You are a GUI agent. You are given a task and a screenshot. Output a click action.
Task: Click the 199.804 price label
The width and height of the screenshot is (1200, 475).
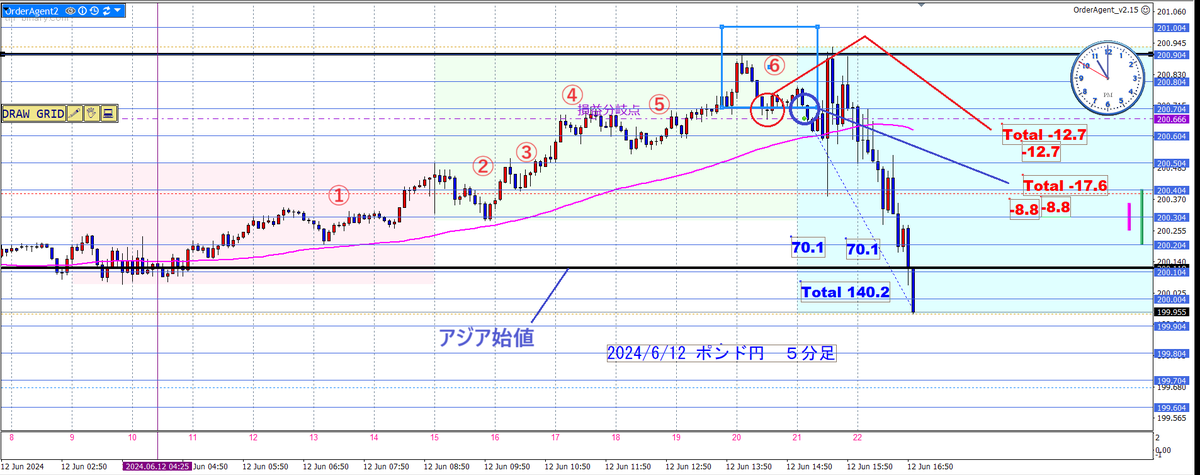(1171, 354)
